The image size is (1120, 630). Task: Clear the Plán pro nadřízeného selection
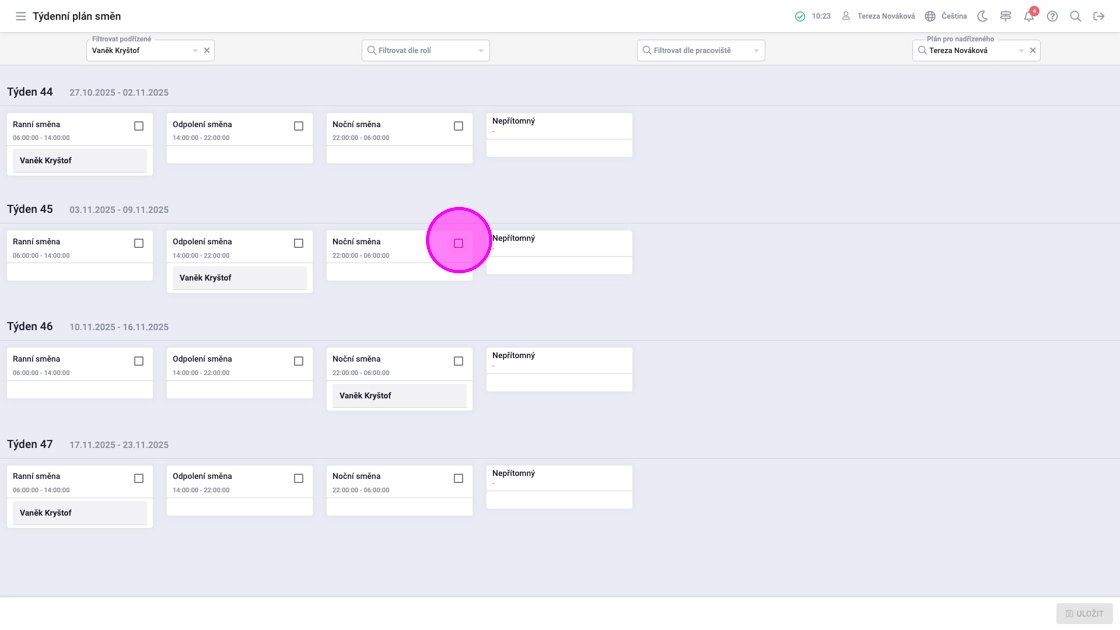coord(1033,51)
